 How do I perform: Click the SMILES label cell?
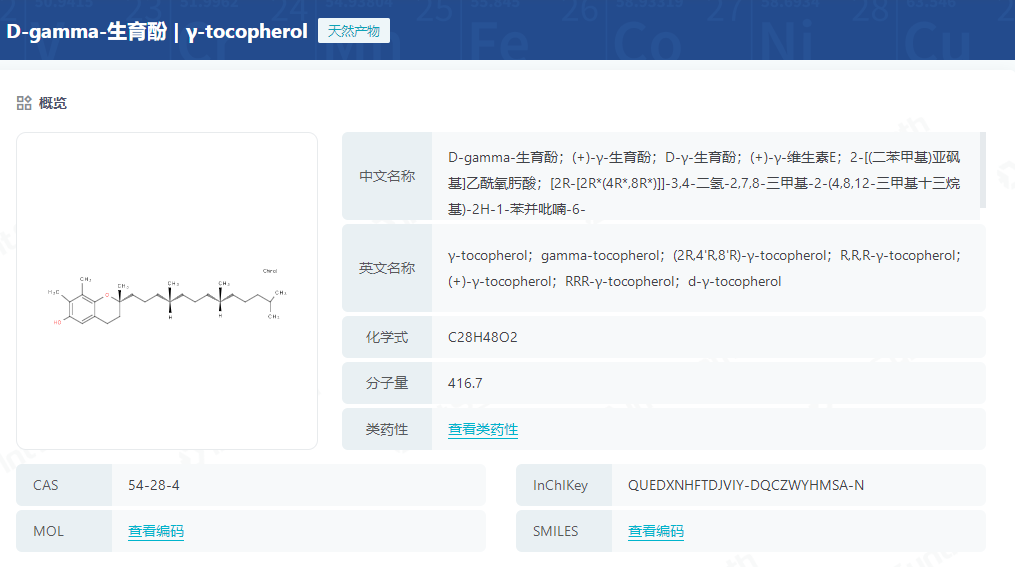pyautogui.click(x=564, y=531)
